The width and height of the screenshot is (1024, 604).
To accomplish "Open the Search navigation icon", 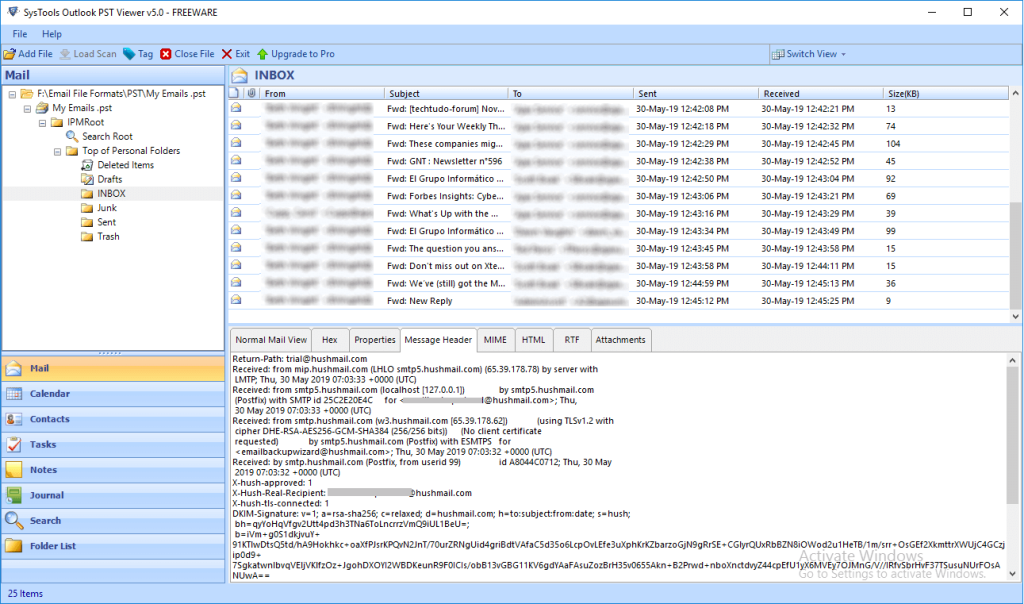I will click(x=14, y=521).
